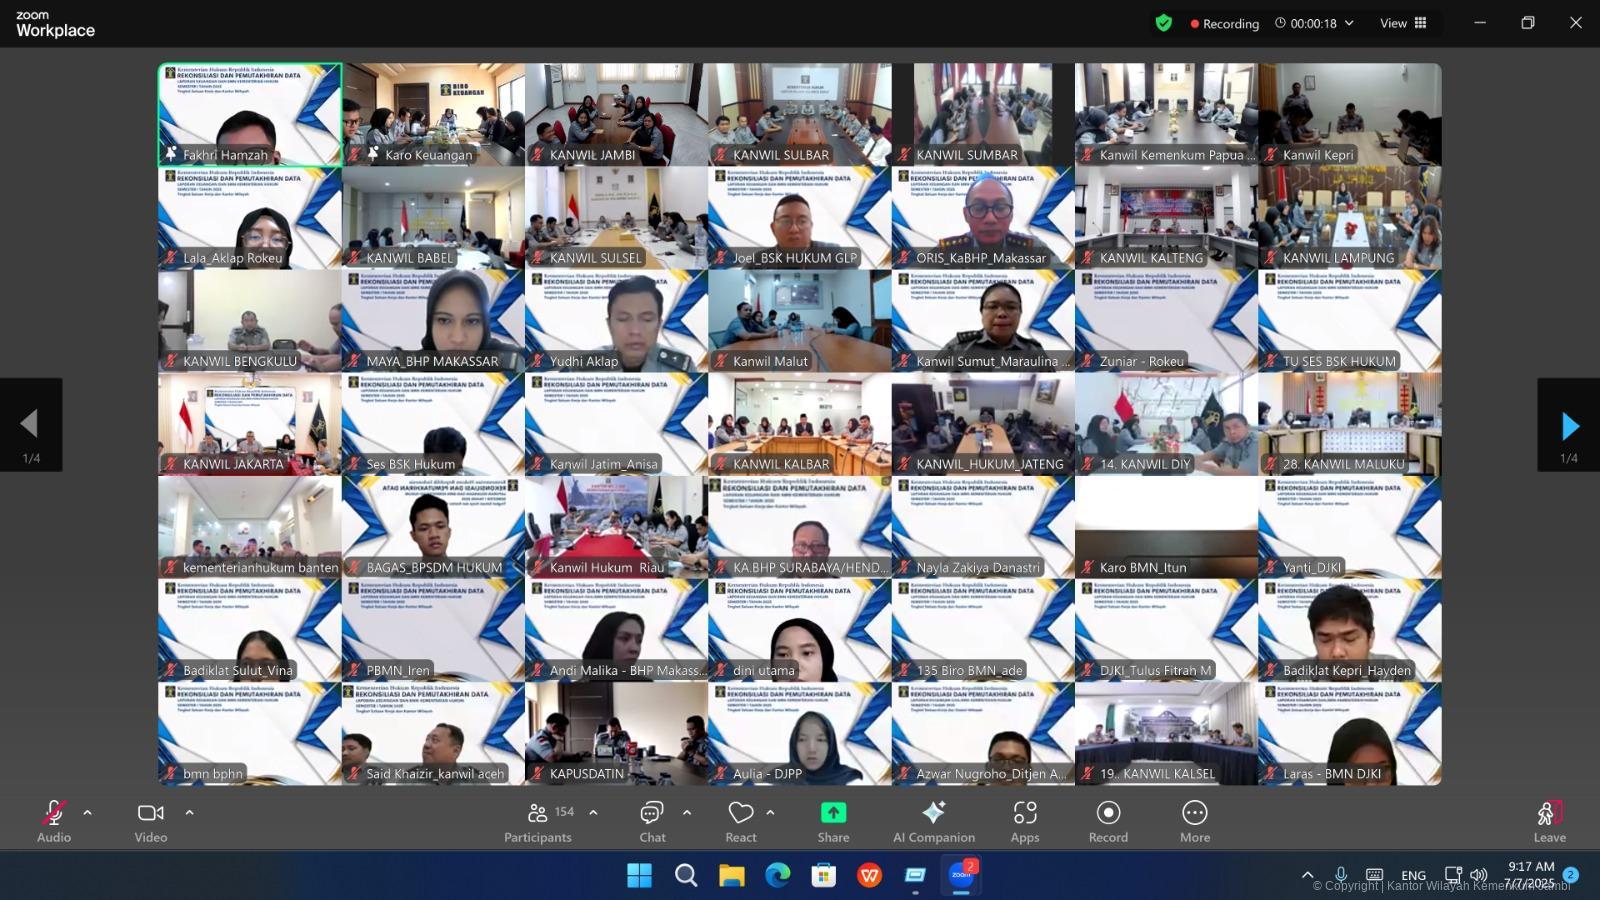
Task: Expand video options arrow next to Video
Action: click(x=189, y=813)
